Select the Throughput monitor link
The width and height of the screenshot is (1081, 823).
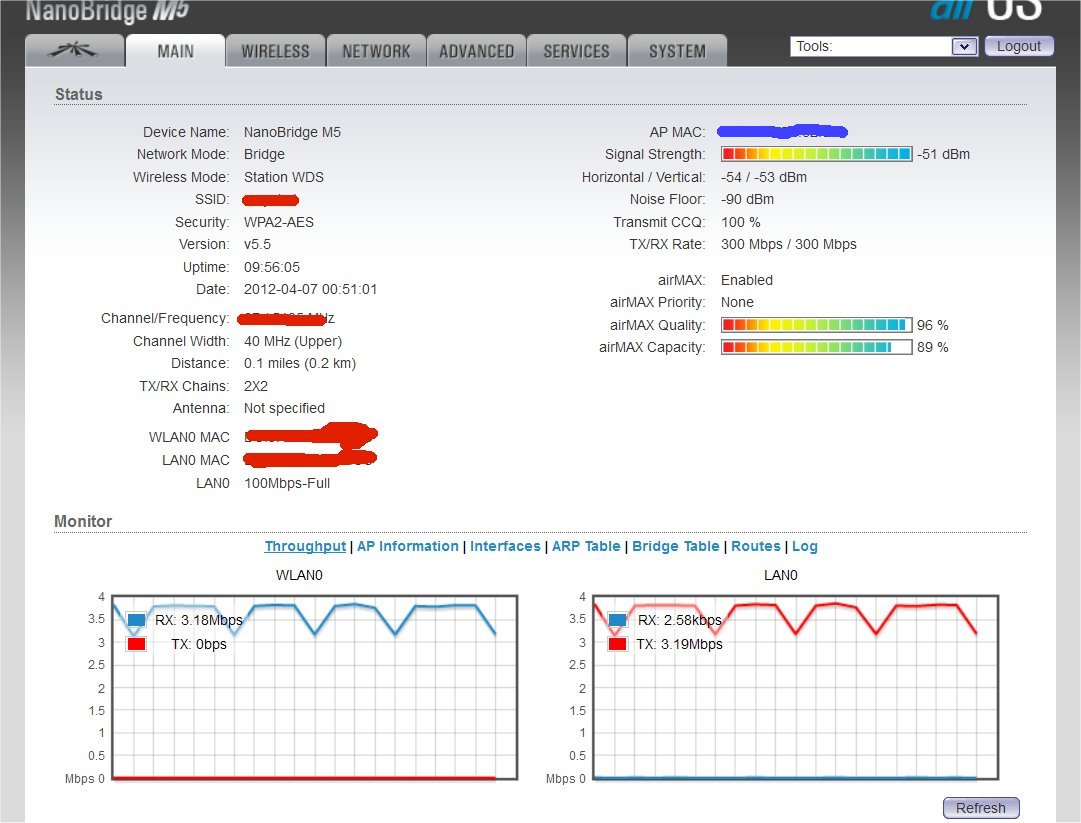(x=305, y=546)
